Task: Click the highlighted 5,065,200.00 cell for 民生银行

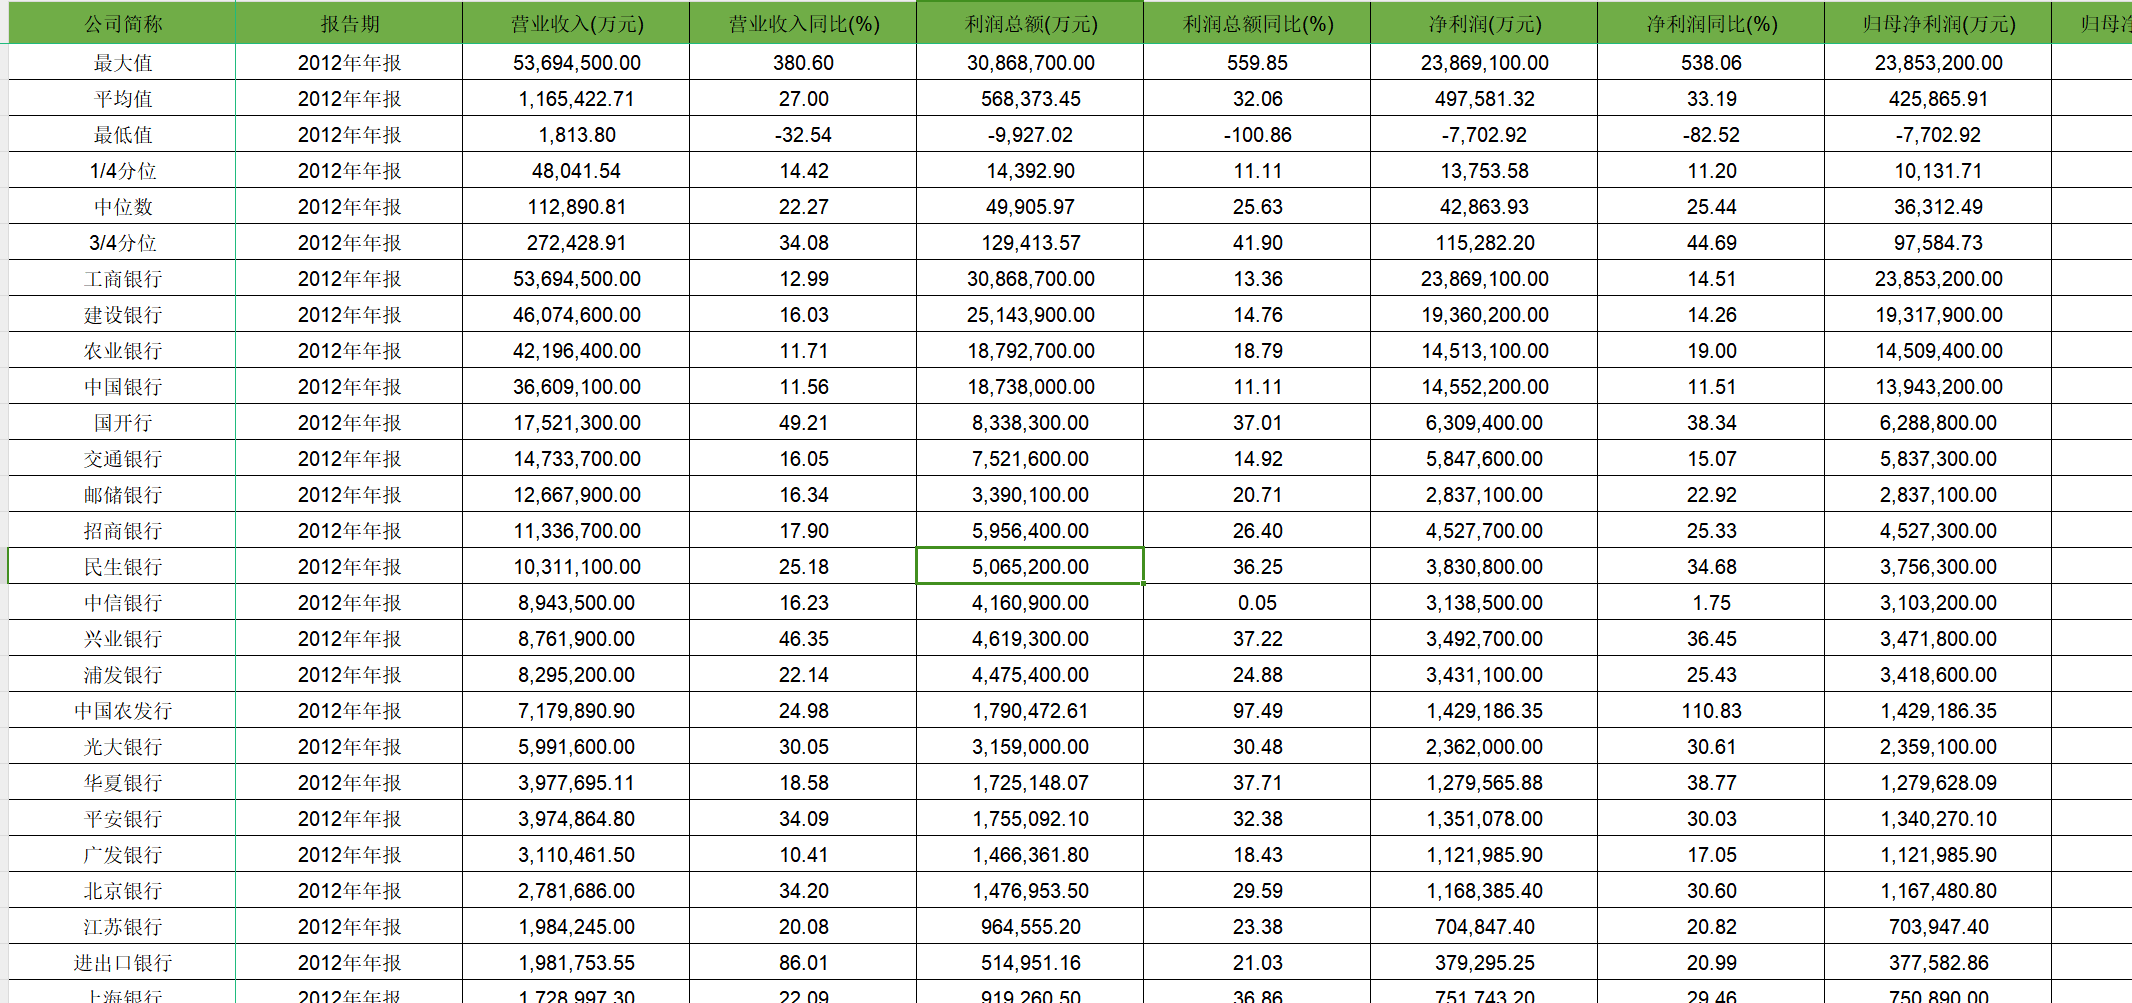Action: (1030, 566)
